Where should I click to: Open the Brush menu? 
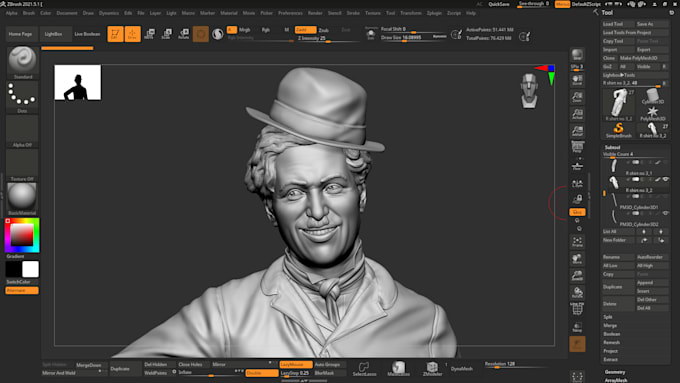[29, 13]
